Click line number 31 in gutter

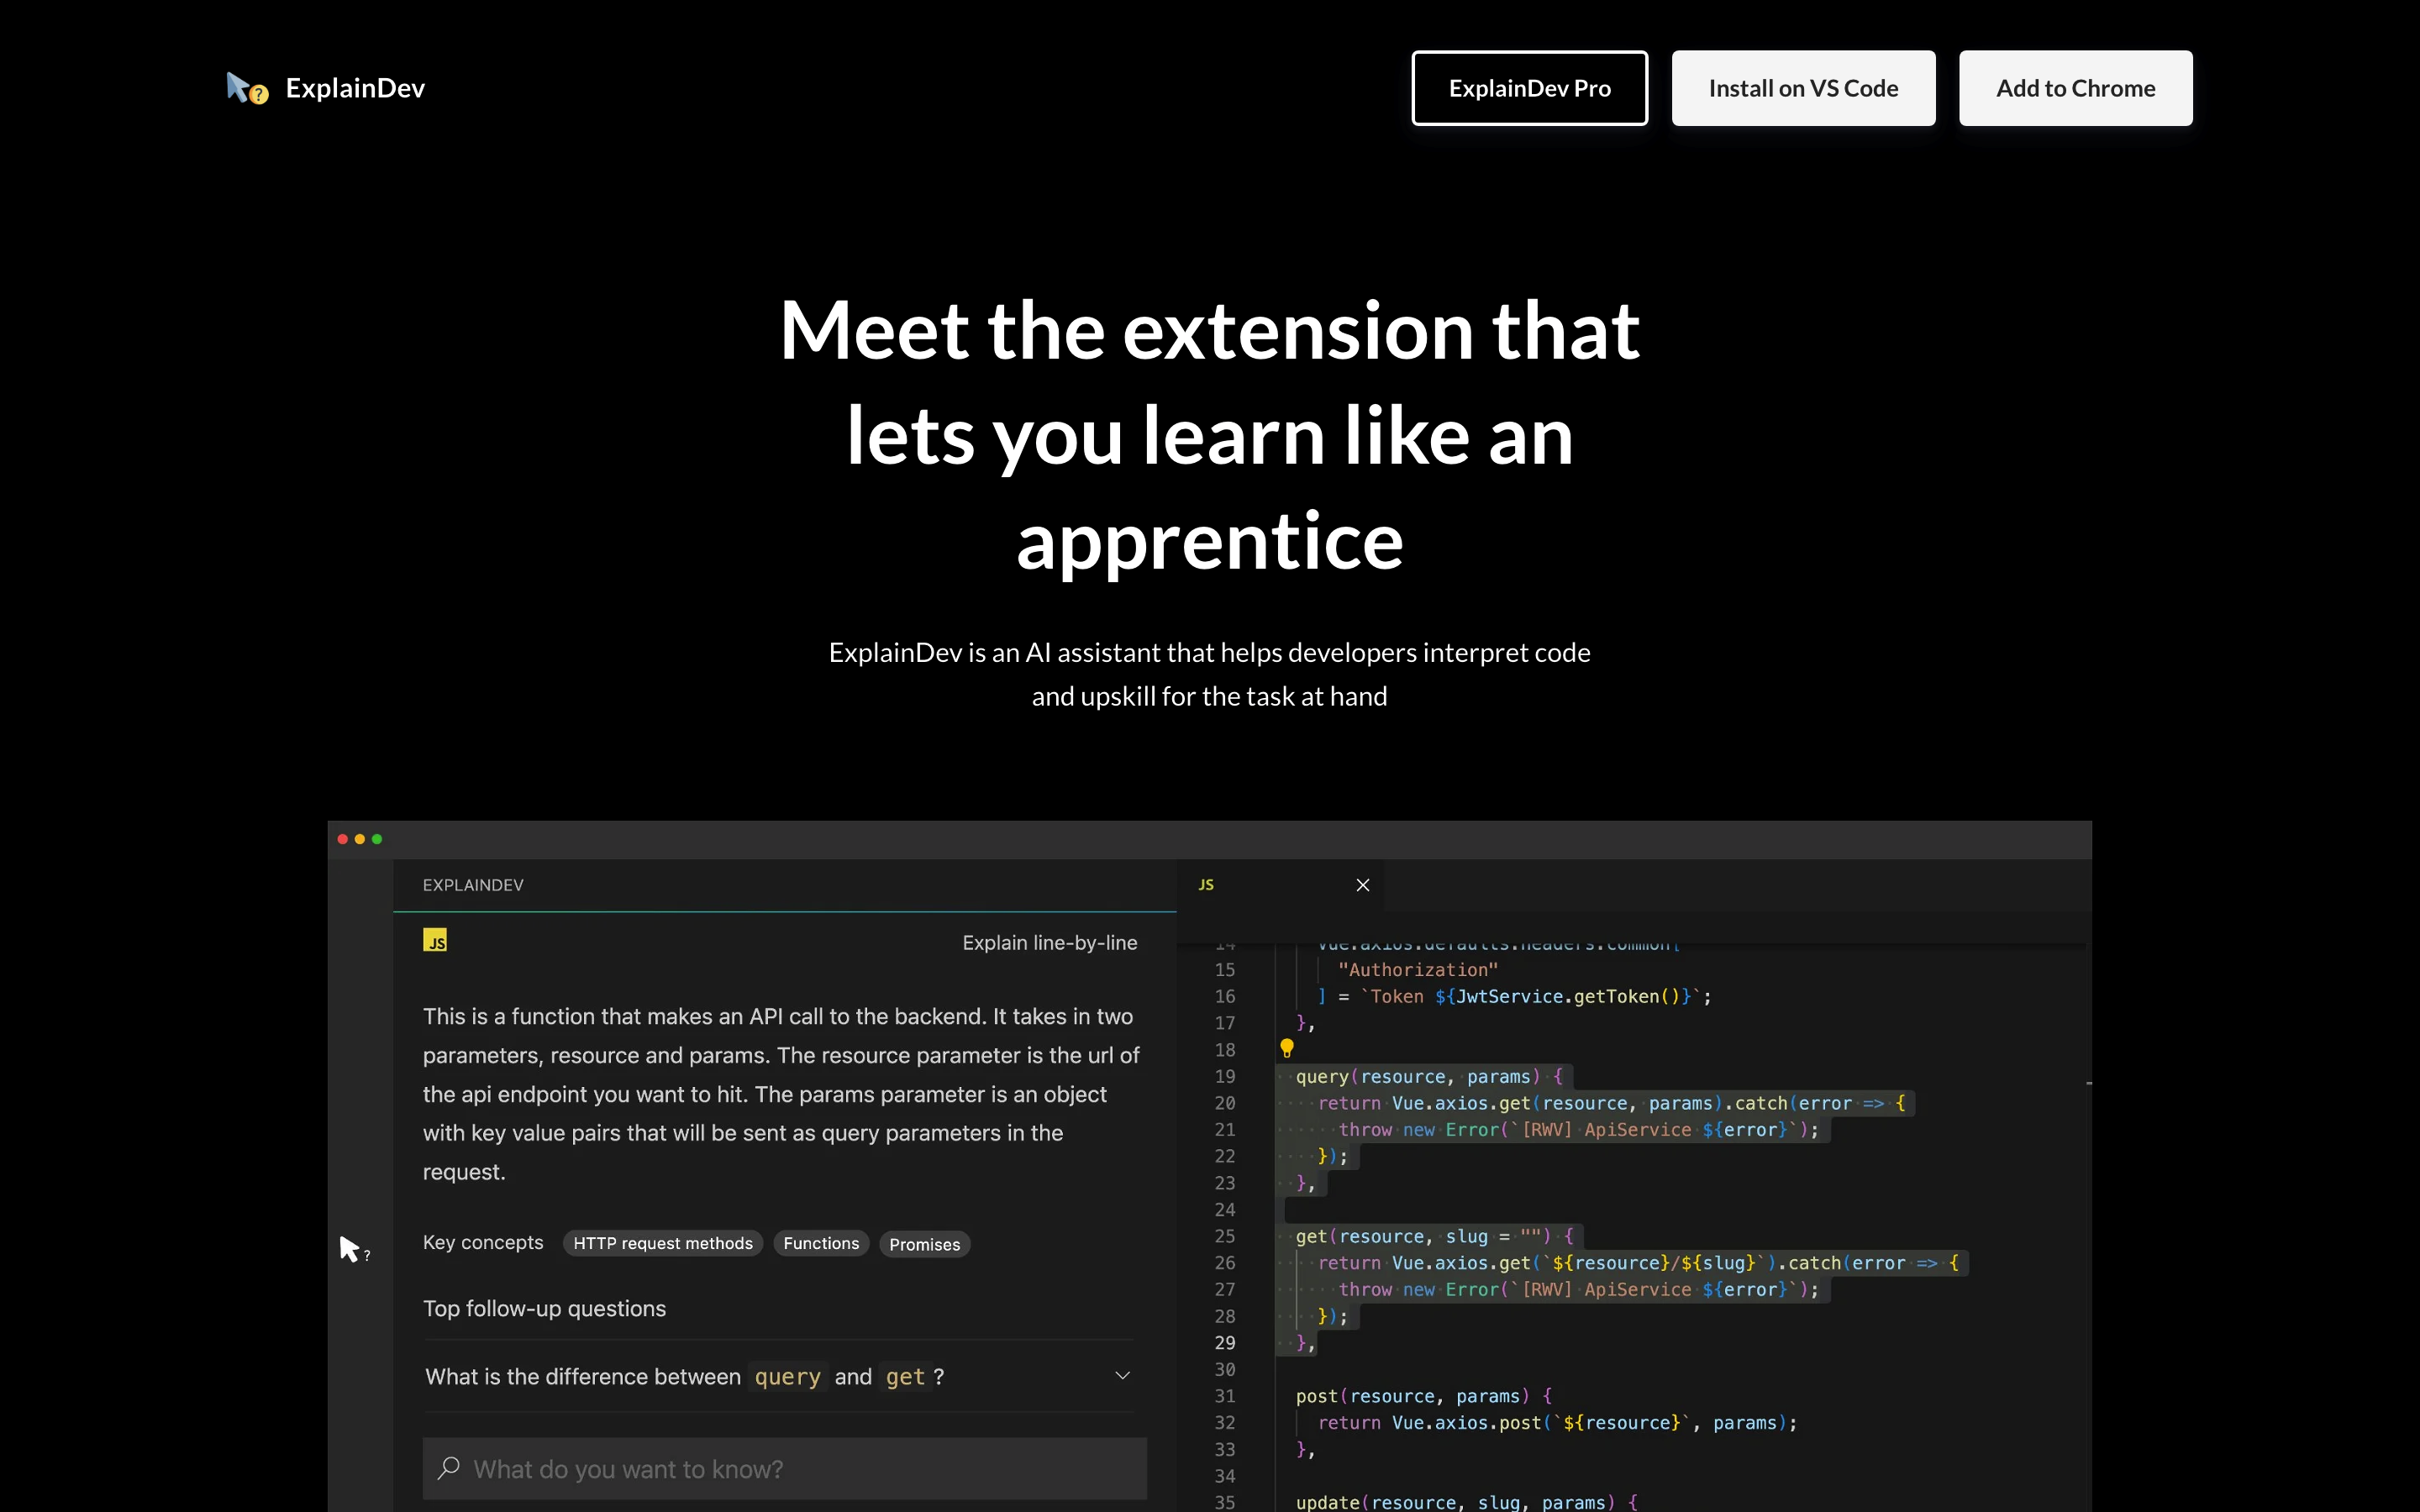tap(1224, 1396)
